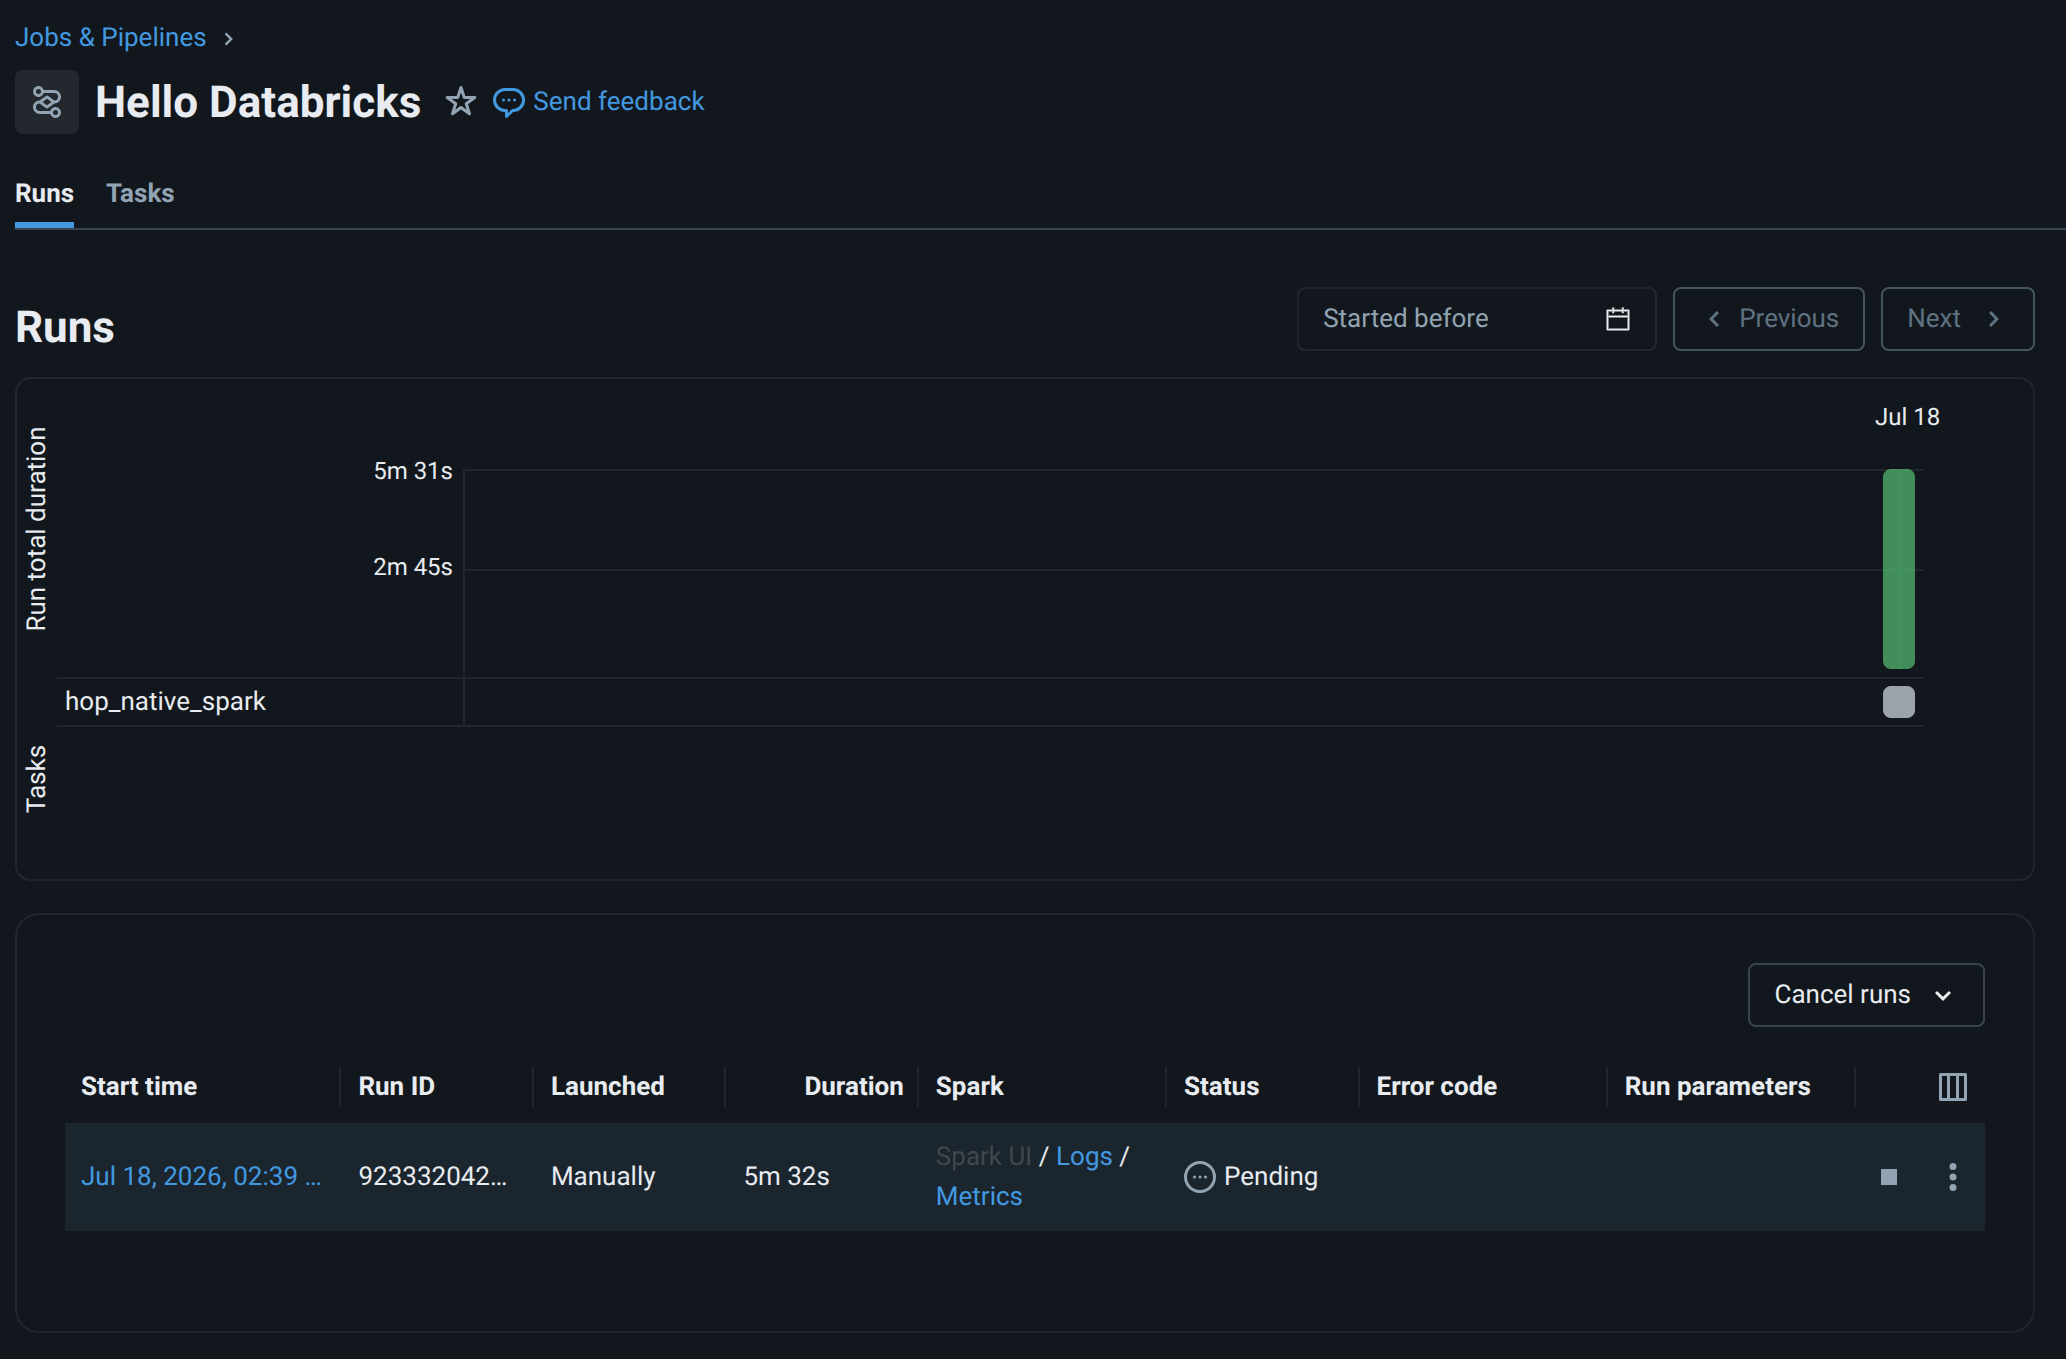Click the Spark column header
The width and height of the screenshot is (2066, 1359).
[x=969, y=1087]
